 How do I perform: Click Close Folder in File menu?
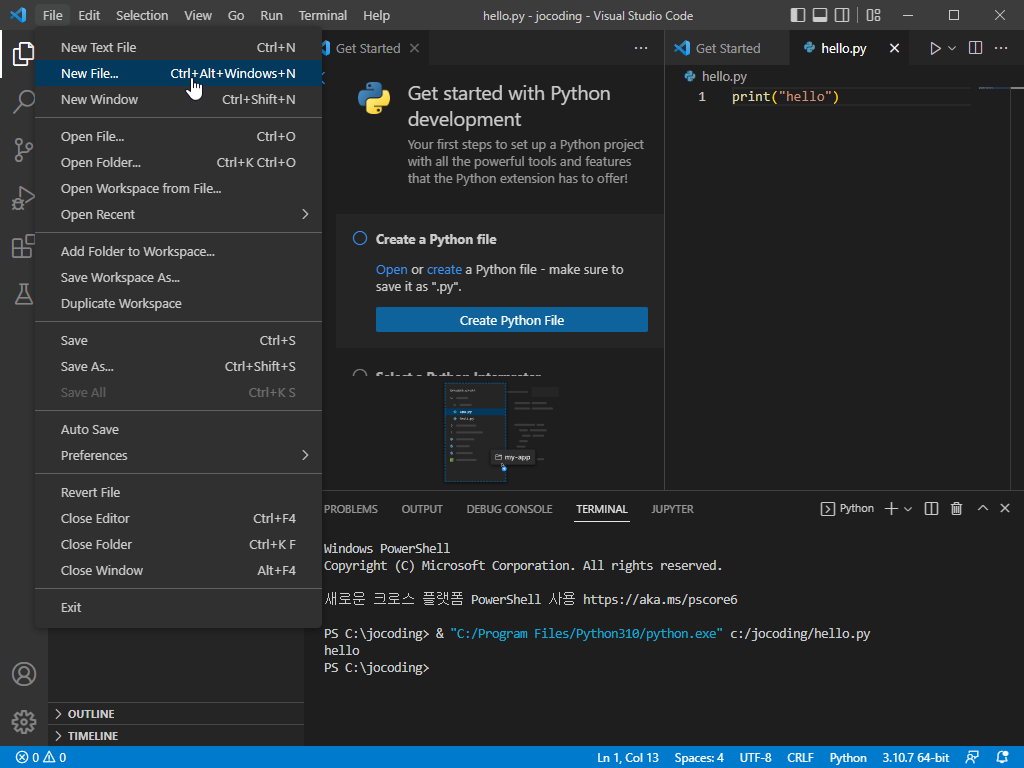[x=178, y=545]
